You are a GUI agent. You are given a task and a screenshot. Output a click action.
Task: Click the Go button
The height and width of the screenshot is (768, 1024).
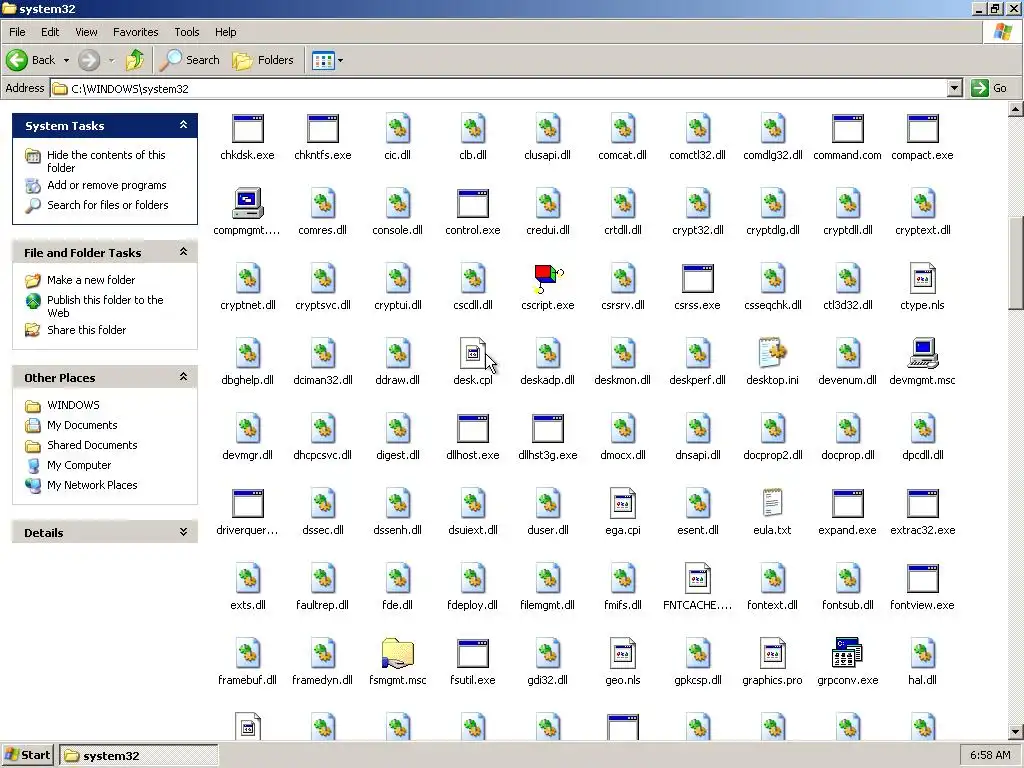coord(989,88)
